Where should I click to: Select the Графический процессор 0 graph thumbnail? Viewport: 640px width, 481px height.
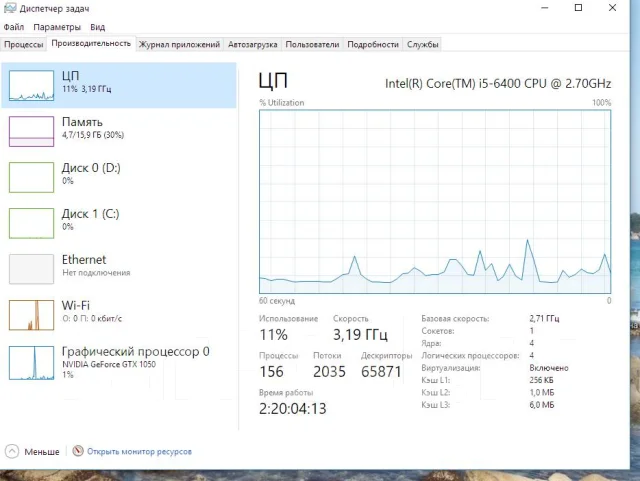(31, 363)
